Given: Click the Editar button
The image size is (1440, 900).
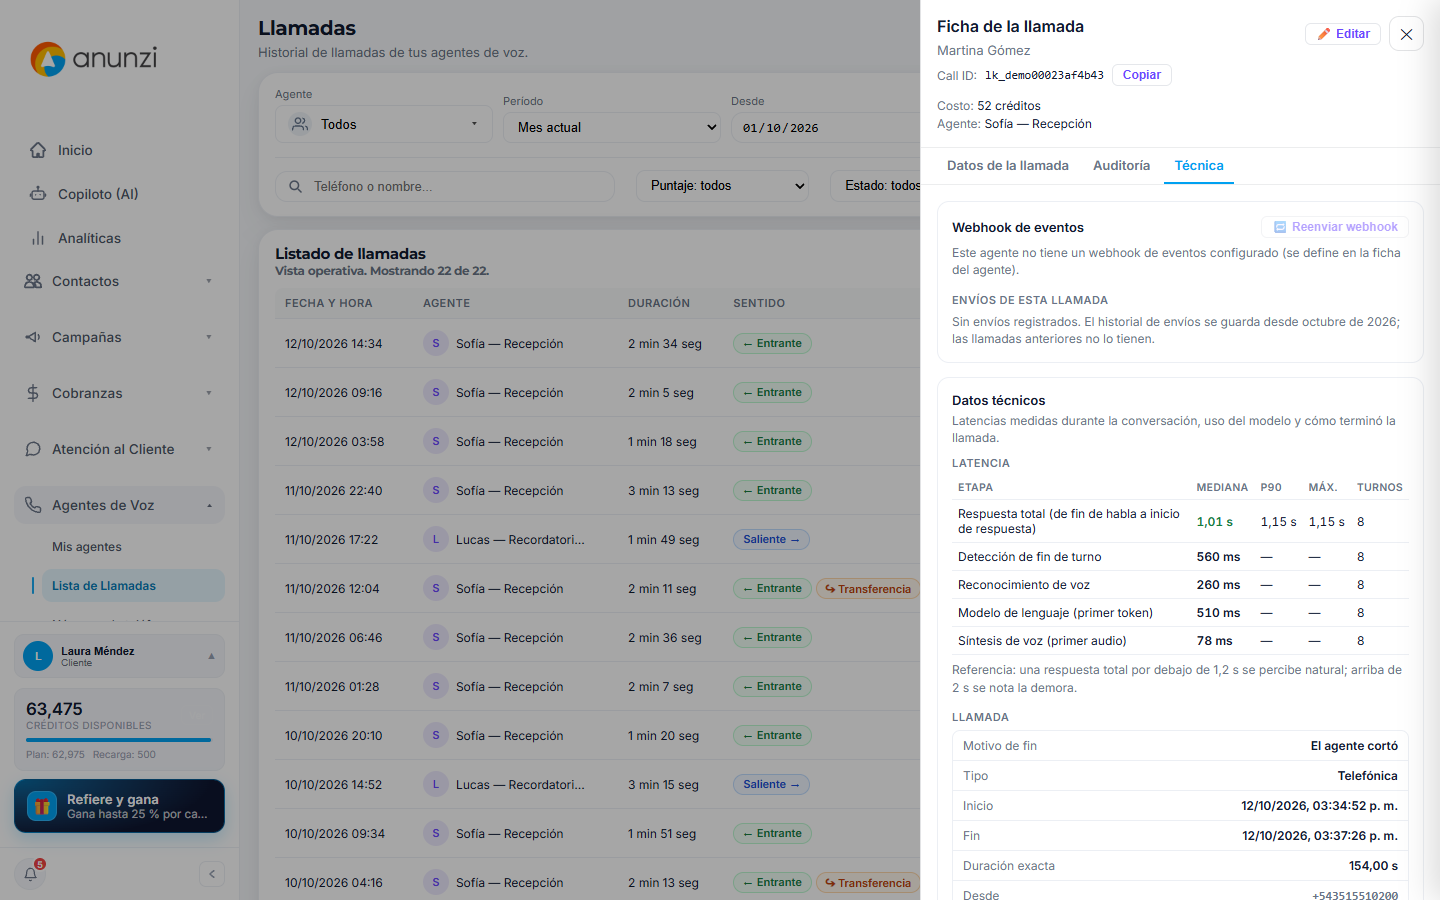Looking at the screenshot, I should (x=1343, y=34).
